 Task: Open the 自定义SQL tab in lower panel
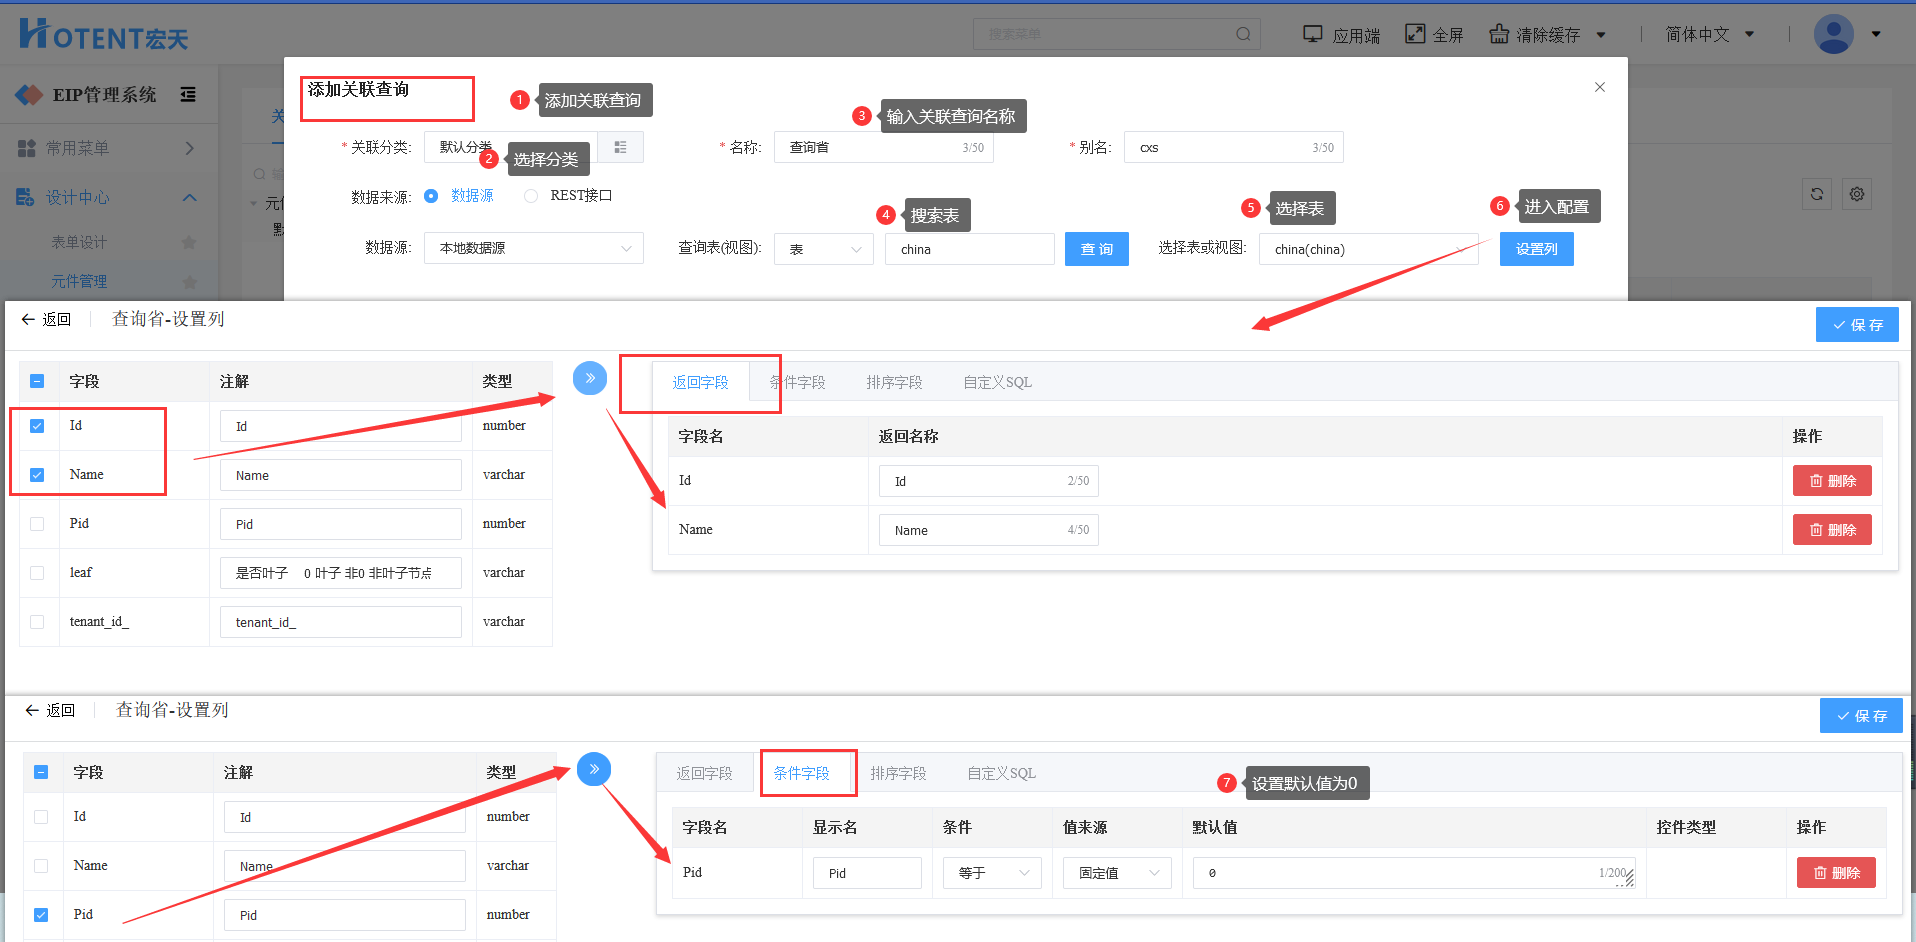[1001, 774]
